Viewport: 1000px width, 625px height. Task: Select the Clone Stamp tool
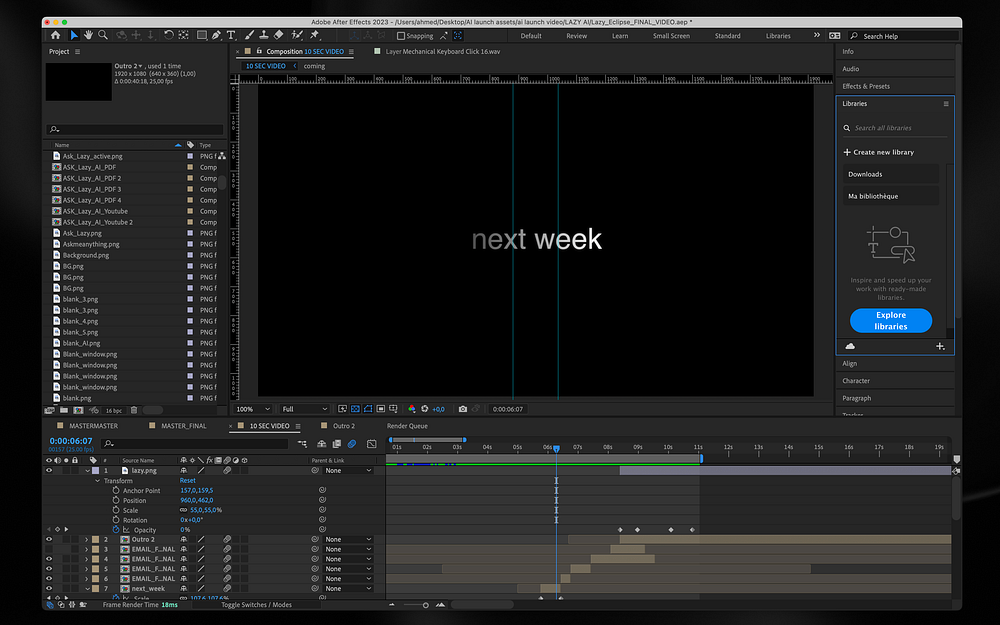[x=264, y=36]
